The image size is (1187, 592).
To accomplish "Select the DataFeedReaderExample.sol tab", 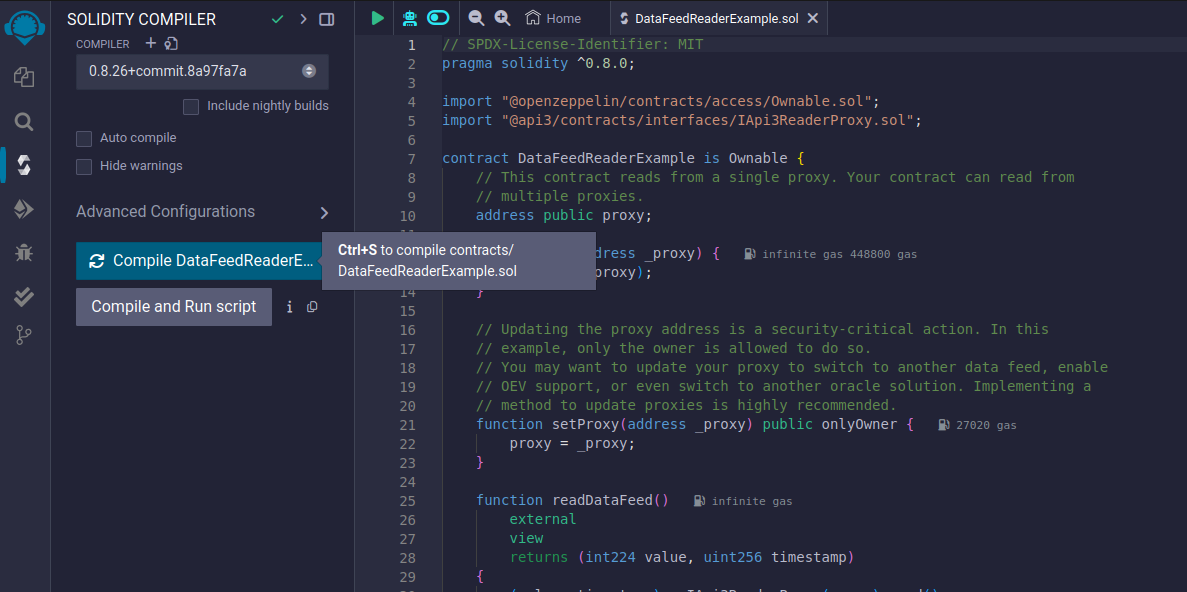I will [x=705, y=18].
